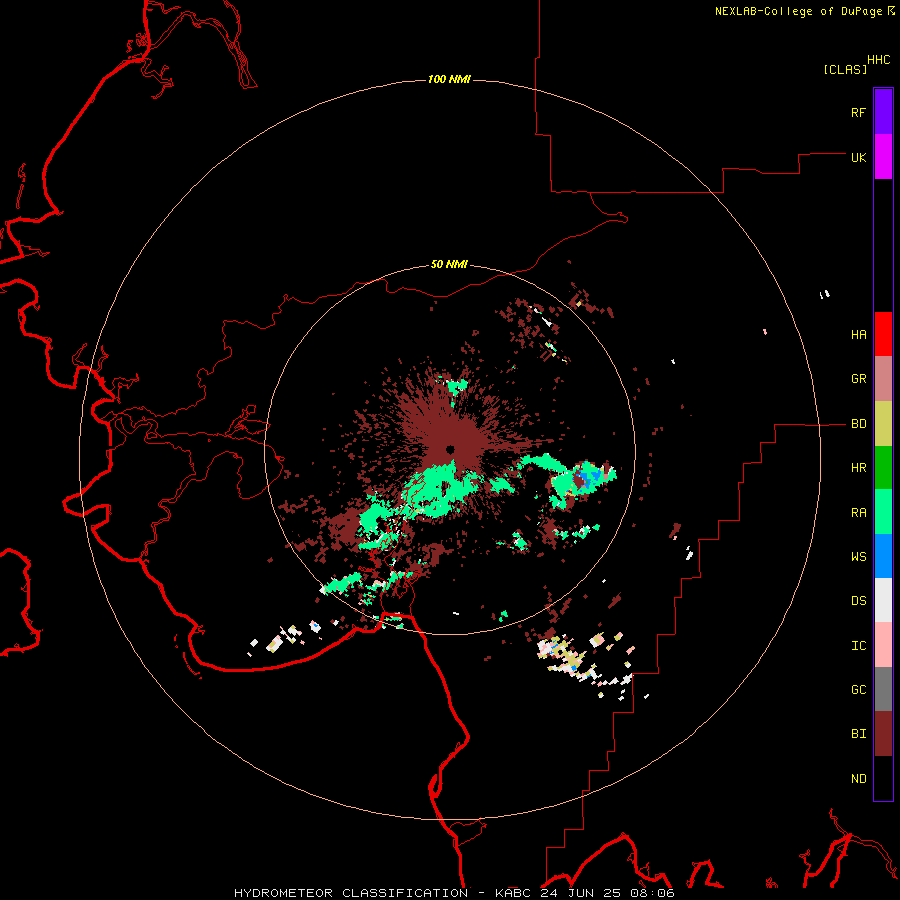
Task: Click the 'UK' legend label
Action: point(858,157)
